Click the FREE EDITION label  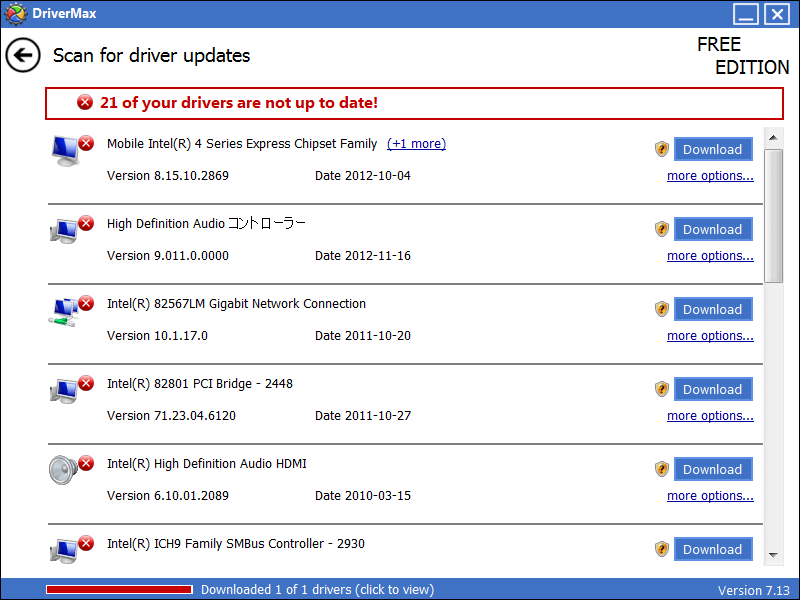point(743,56)
